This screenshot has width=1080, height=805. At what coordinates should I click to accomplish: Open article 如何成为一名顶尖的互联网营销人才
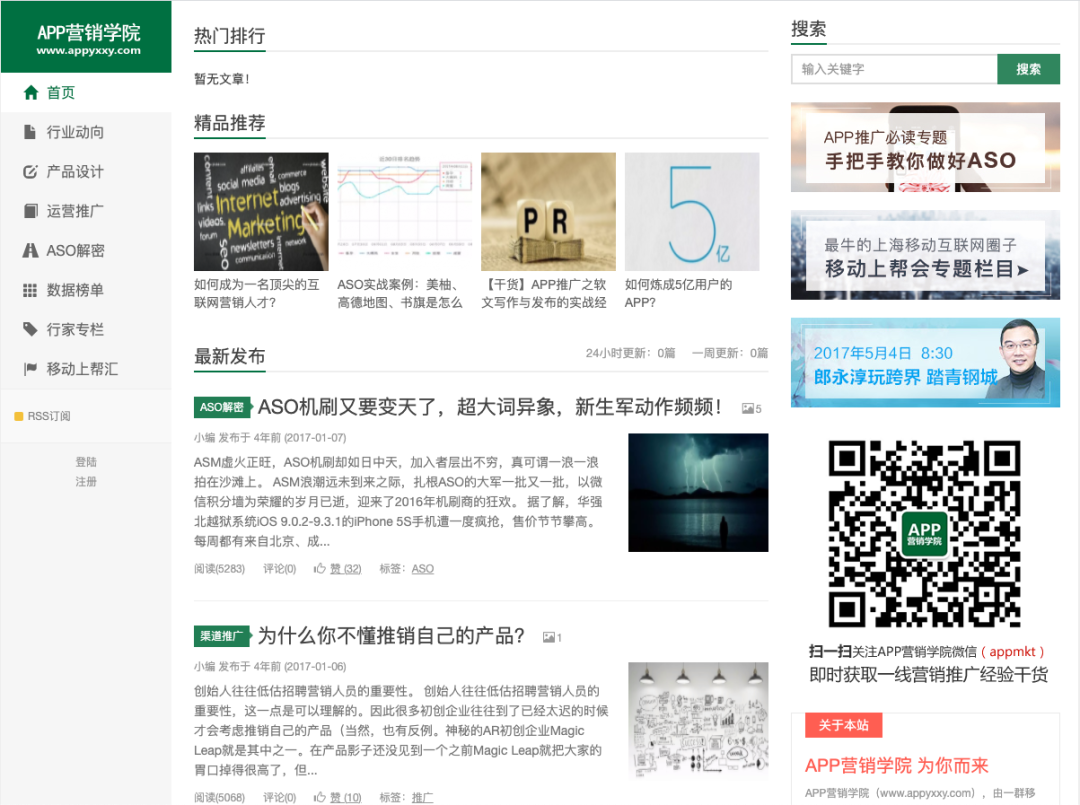click(257, 293)
